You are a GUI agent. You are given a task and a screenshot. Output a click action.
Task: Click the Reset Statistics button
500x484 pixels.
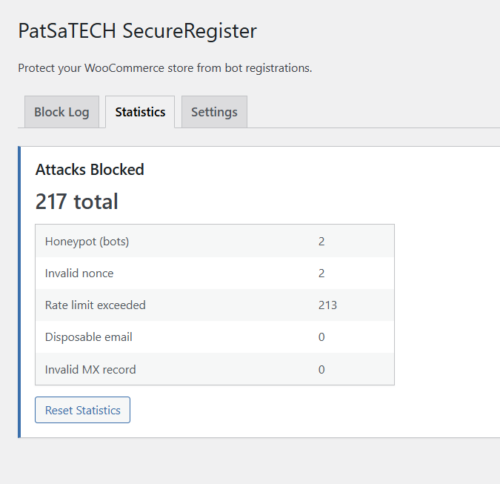[x=83, y=410]
